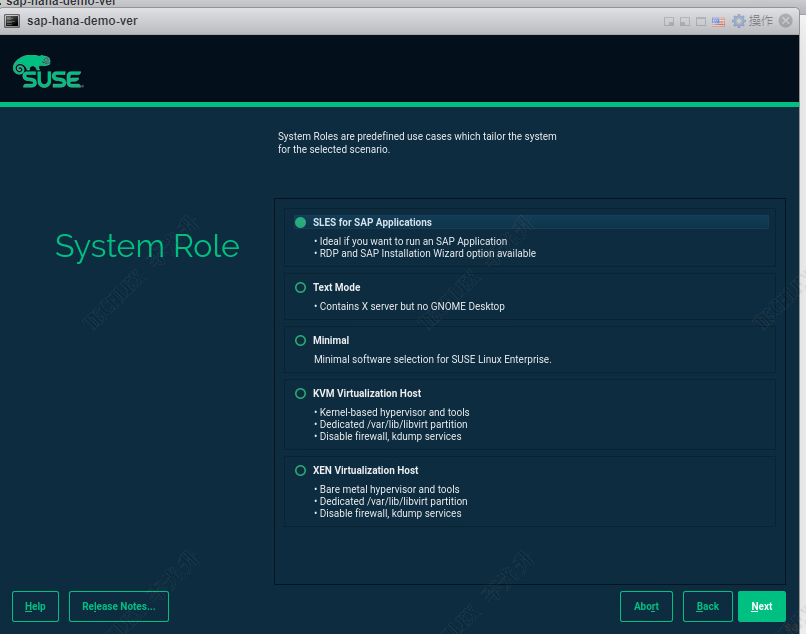Click the bottom-right corner view mode icon

[x=669, y=22]
